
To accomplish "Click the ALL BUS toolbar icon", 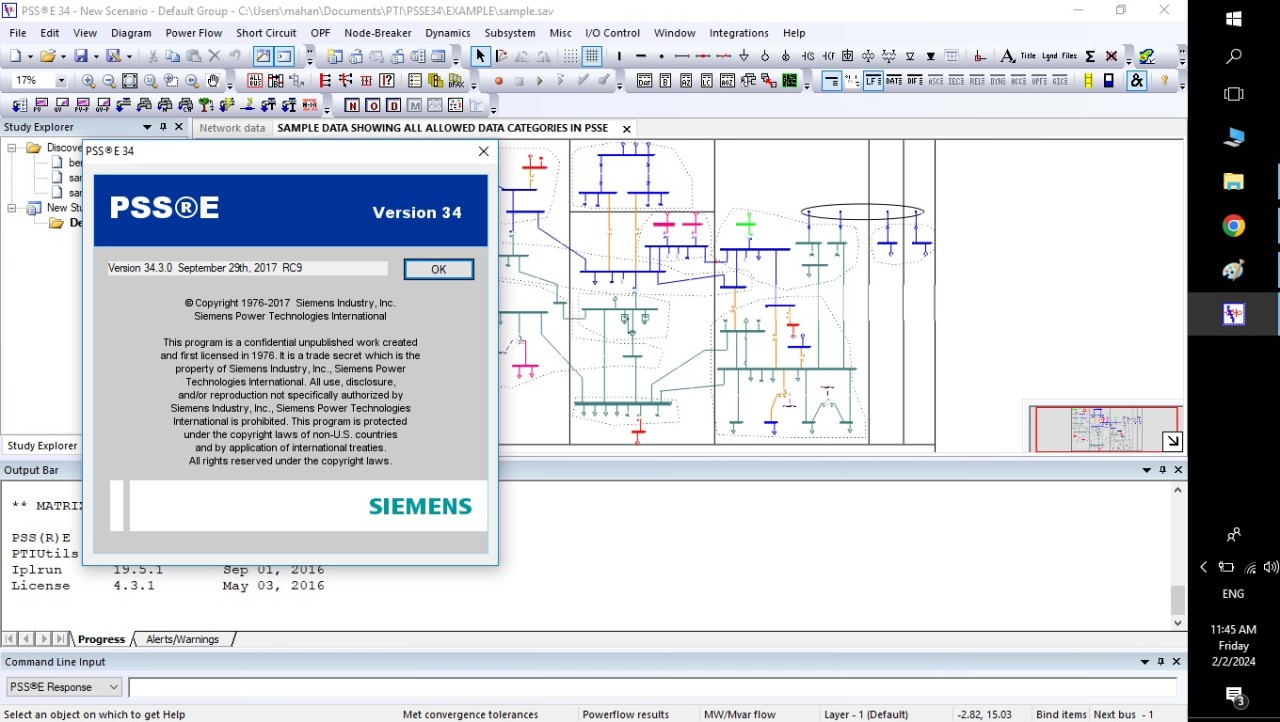I will [x=255, y=81].
